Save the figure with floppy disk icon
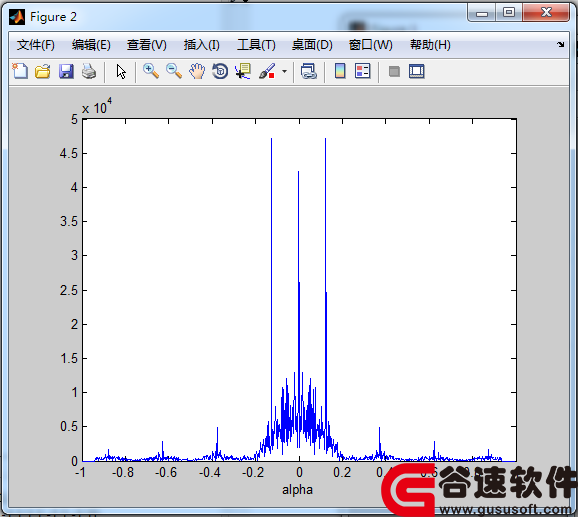Viewport: 578px width, 517px height. tap(66, 71)
